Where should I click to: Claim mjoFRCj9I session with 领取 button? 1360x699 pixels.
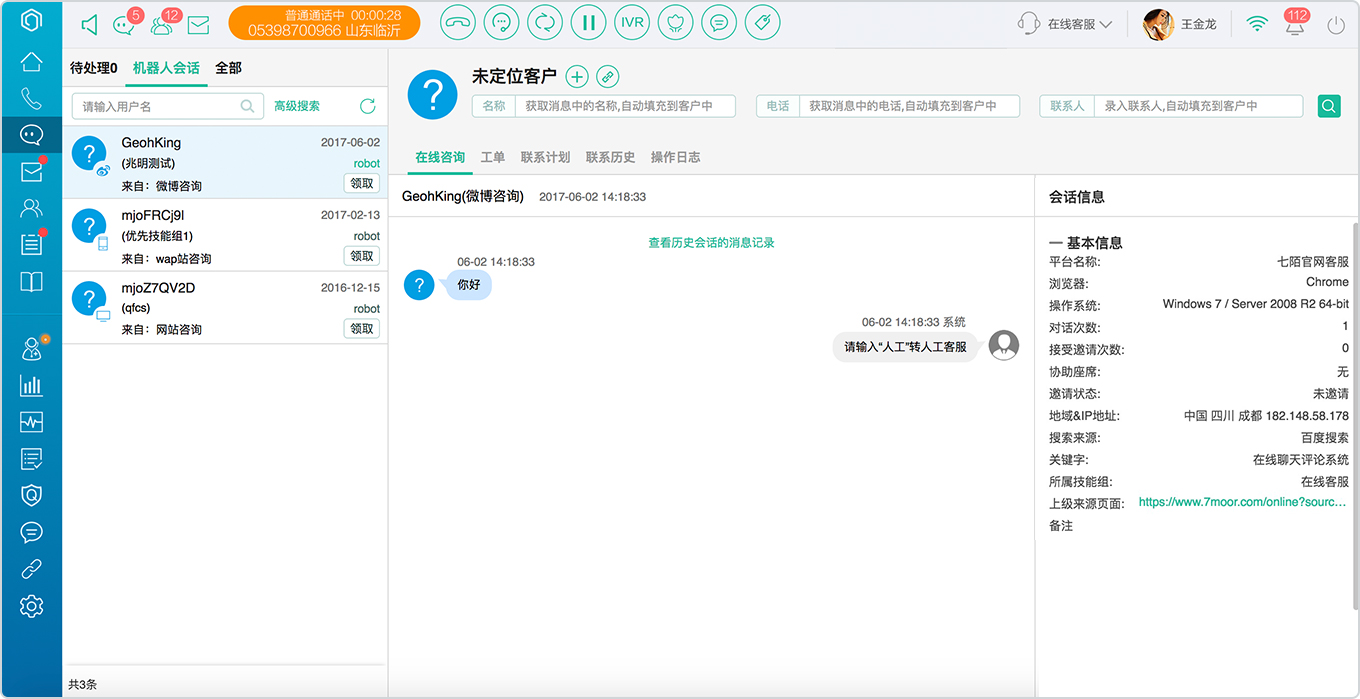pyautogui.click(x=361, y=256)
